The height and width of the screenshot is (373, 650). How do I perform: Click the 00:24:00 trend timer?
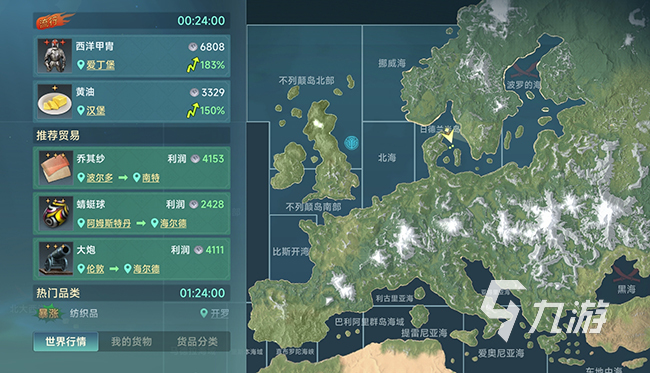tap(201, 21)
